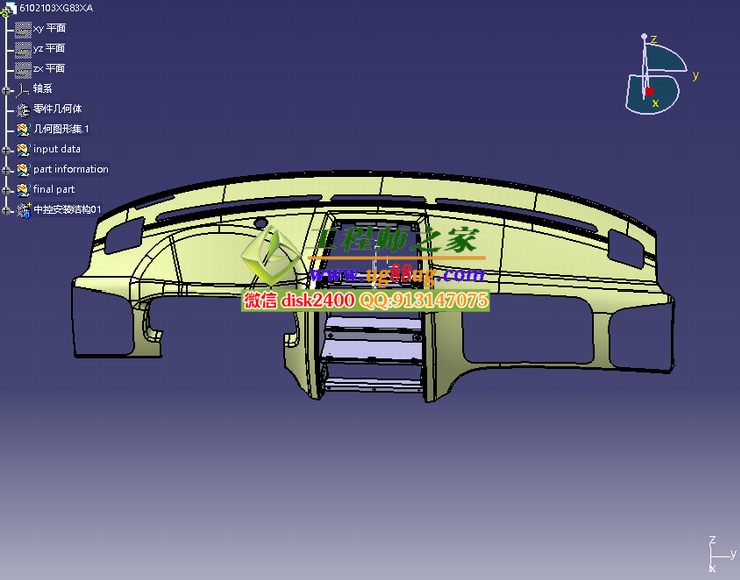This screenshot has height=580, width=740.
Task: Click the www.ug88ug.com watermark link
Action: point(396,274)
